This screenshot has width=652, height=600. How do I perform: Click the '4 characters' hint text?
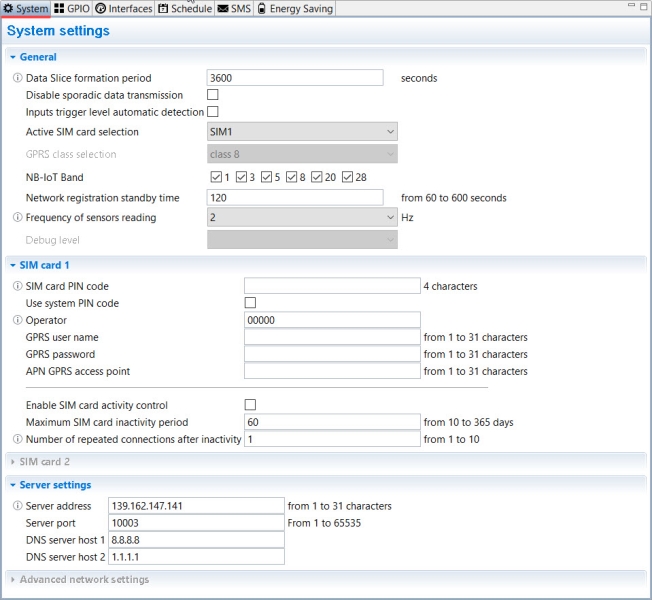450,286
